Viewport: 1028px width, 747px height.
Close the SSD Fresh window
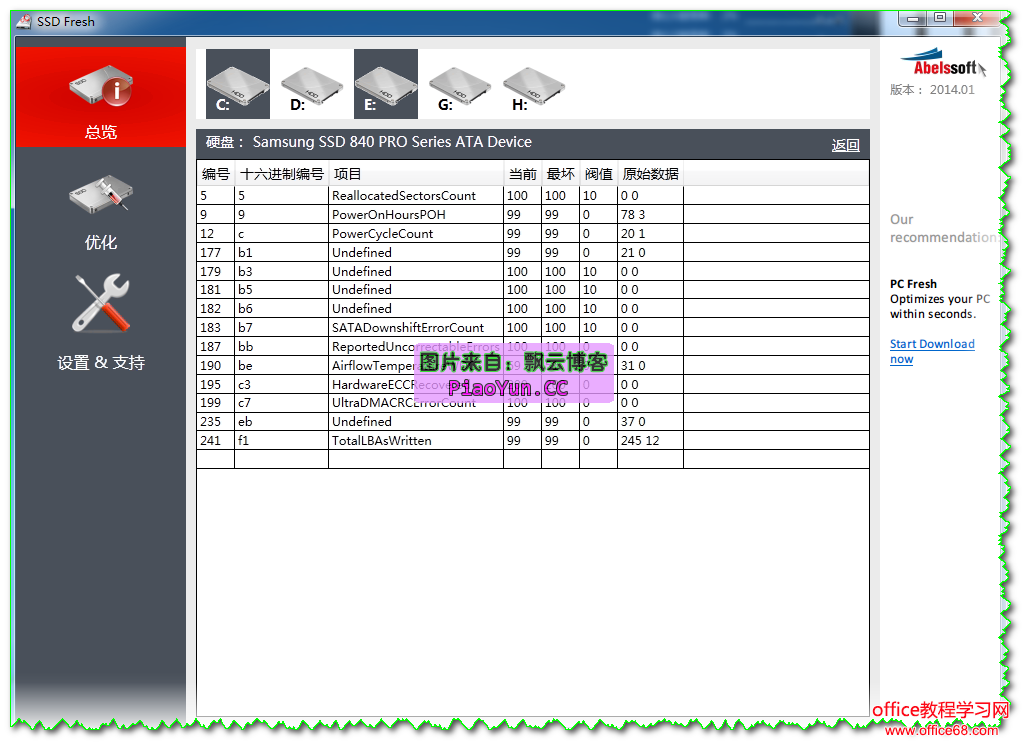coord(976,18)
